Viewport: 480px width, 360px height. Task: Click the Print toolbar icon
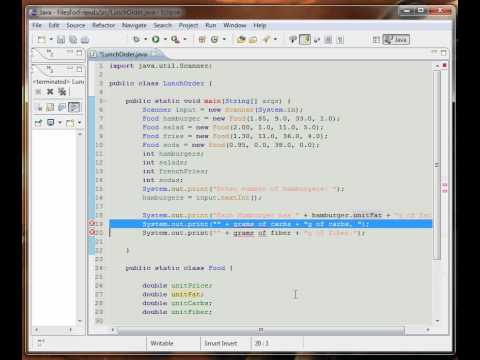tap(85, 40)
